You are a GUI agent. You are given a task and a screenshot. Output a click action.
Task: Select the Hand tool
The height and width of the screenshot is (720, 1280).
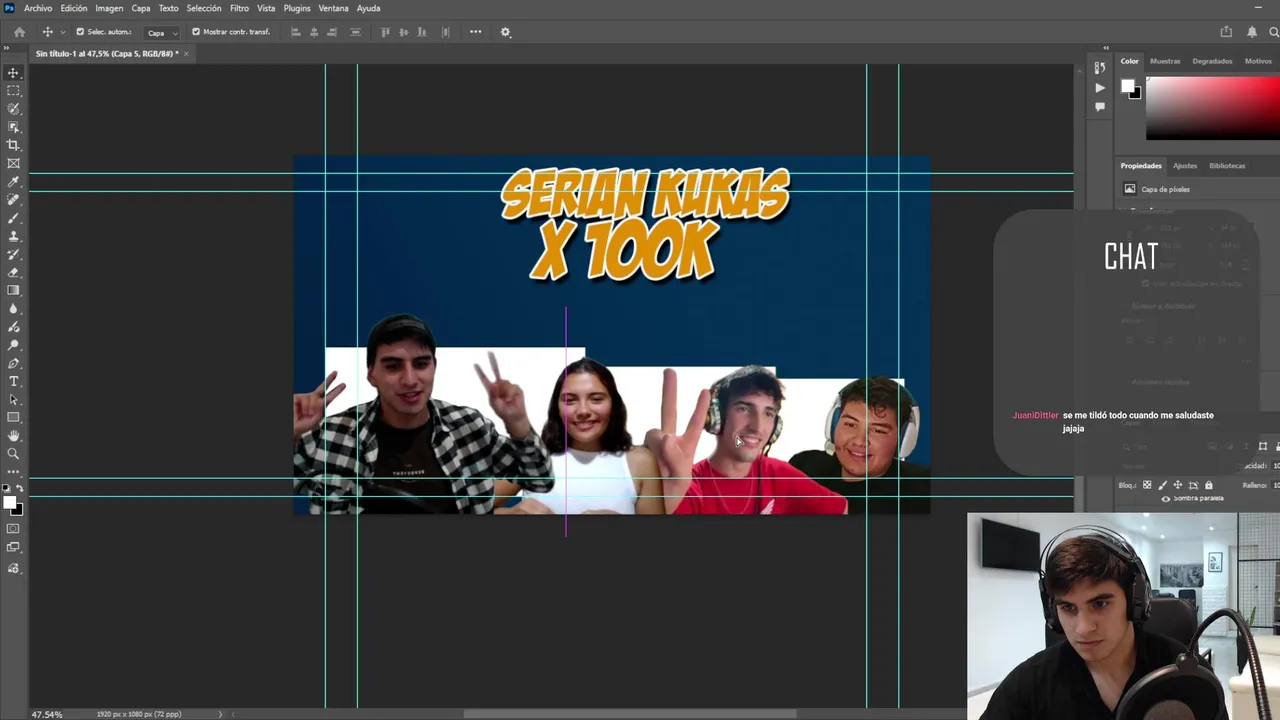13,436
